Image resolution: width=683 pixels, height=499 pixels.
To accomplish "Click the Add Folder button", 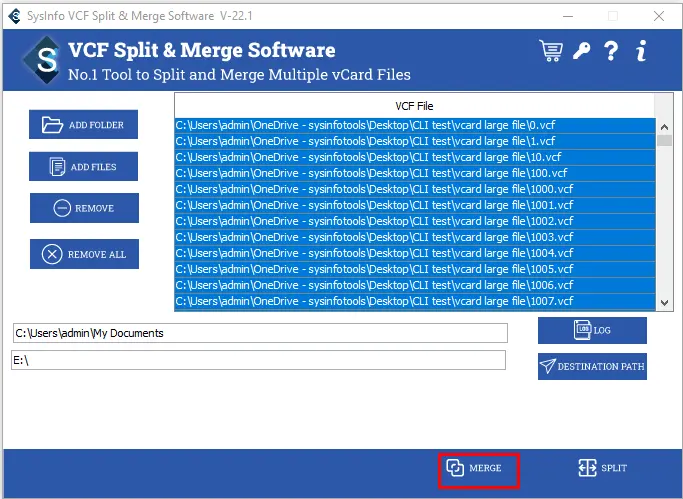I will point(84,125).
